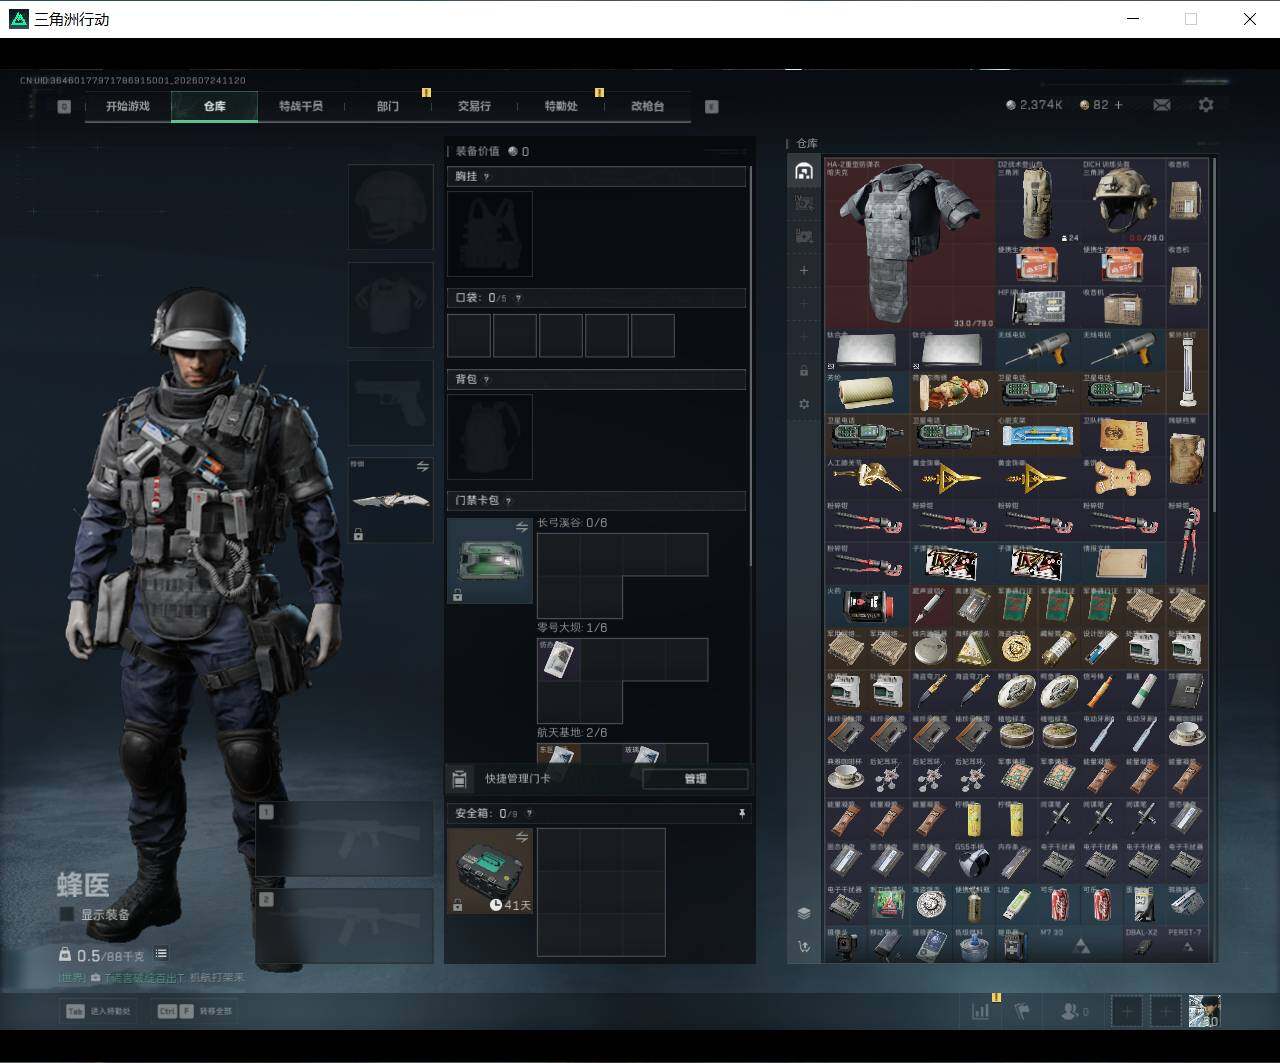Show help for 胸挂 chest rig section
1280x1063 pixels.
pyautogui.click(x=487, y=177)
